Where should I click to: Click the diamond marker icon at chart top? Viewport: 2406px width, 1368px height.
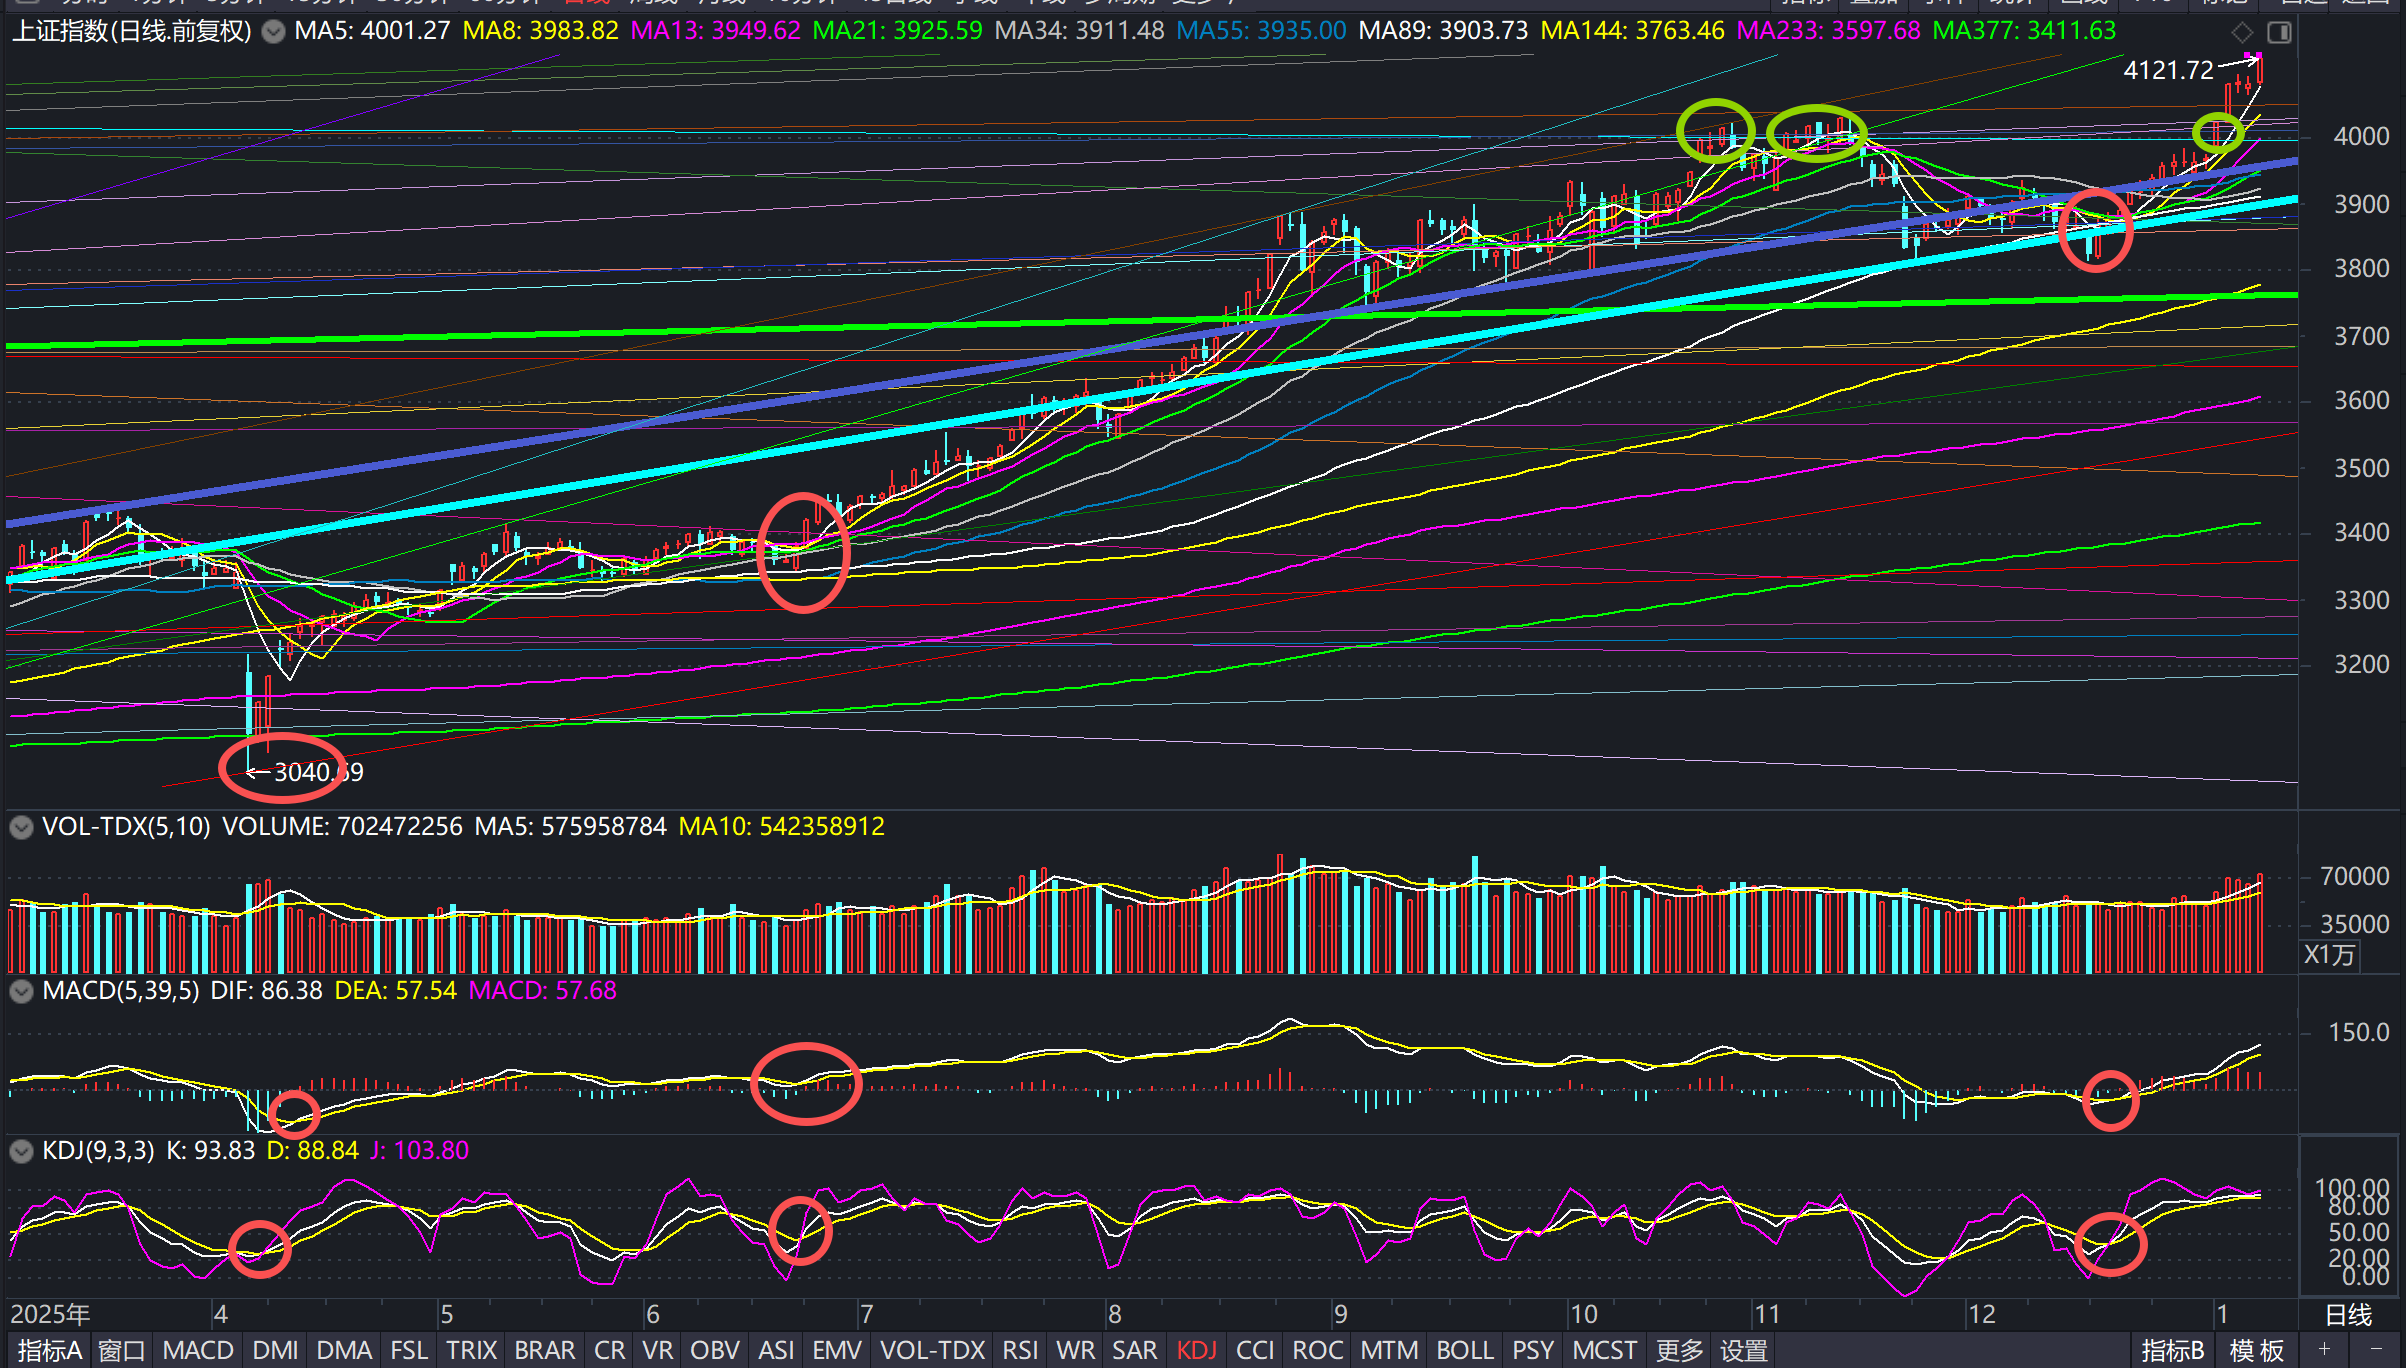tap(2242, 32)
